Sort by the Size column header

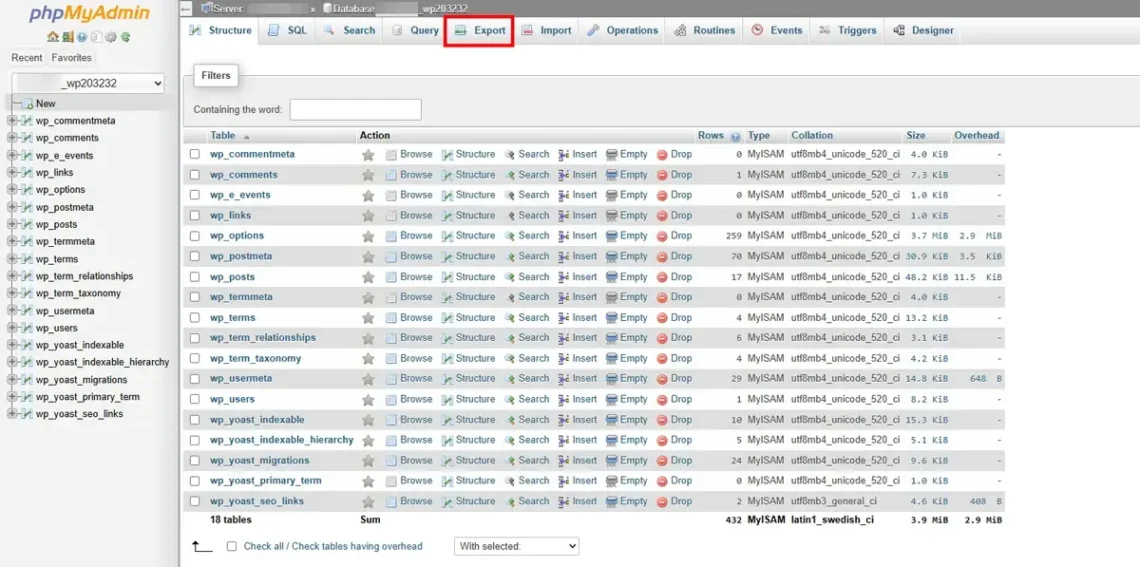click(x=916, y=135)
